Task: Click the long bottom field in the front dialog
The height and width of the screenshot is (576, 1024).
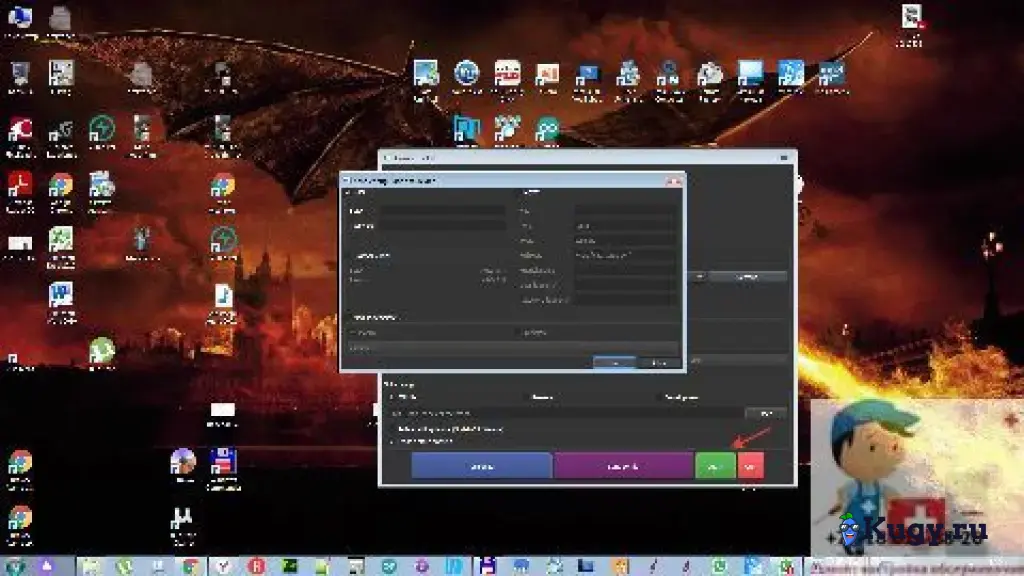Action: click(x=513, y=348)
